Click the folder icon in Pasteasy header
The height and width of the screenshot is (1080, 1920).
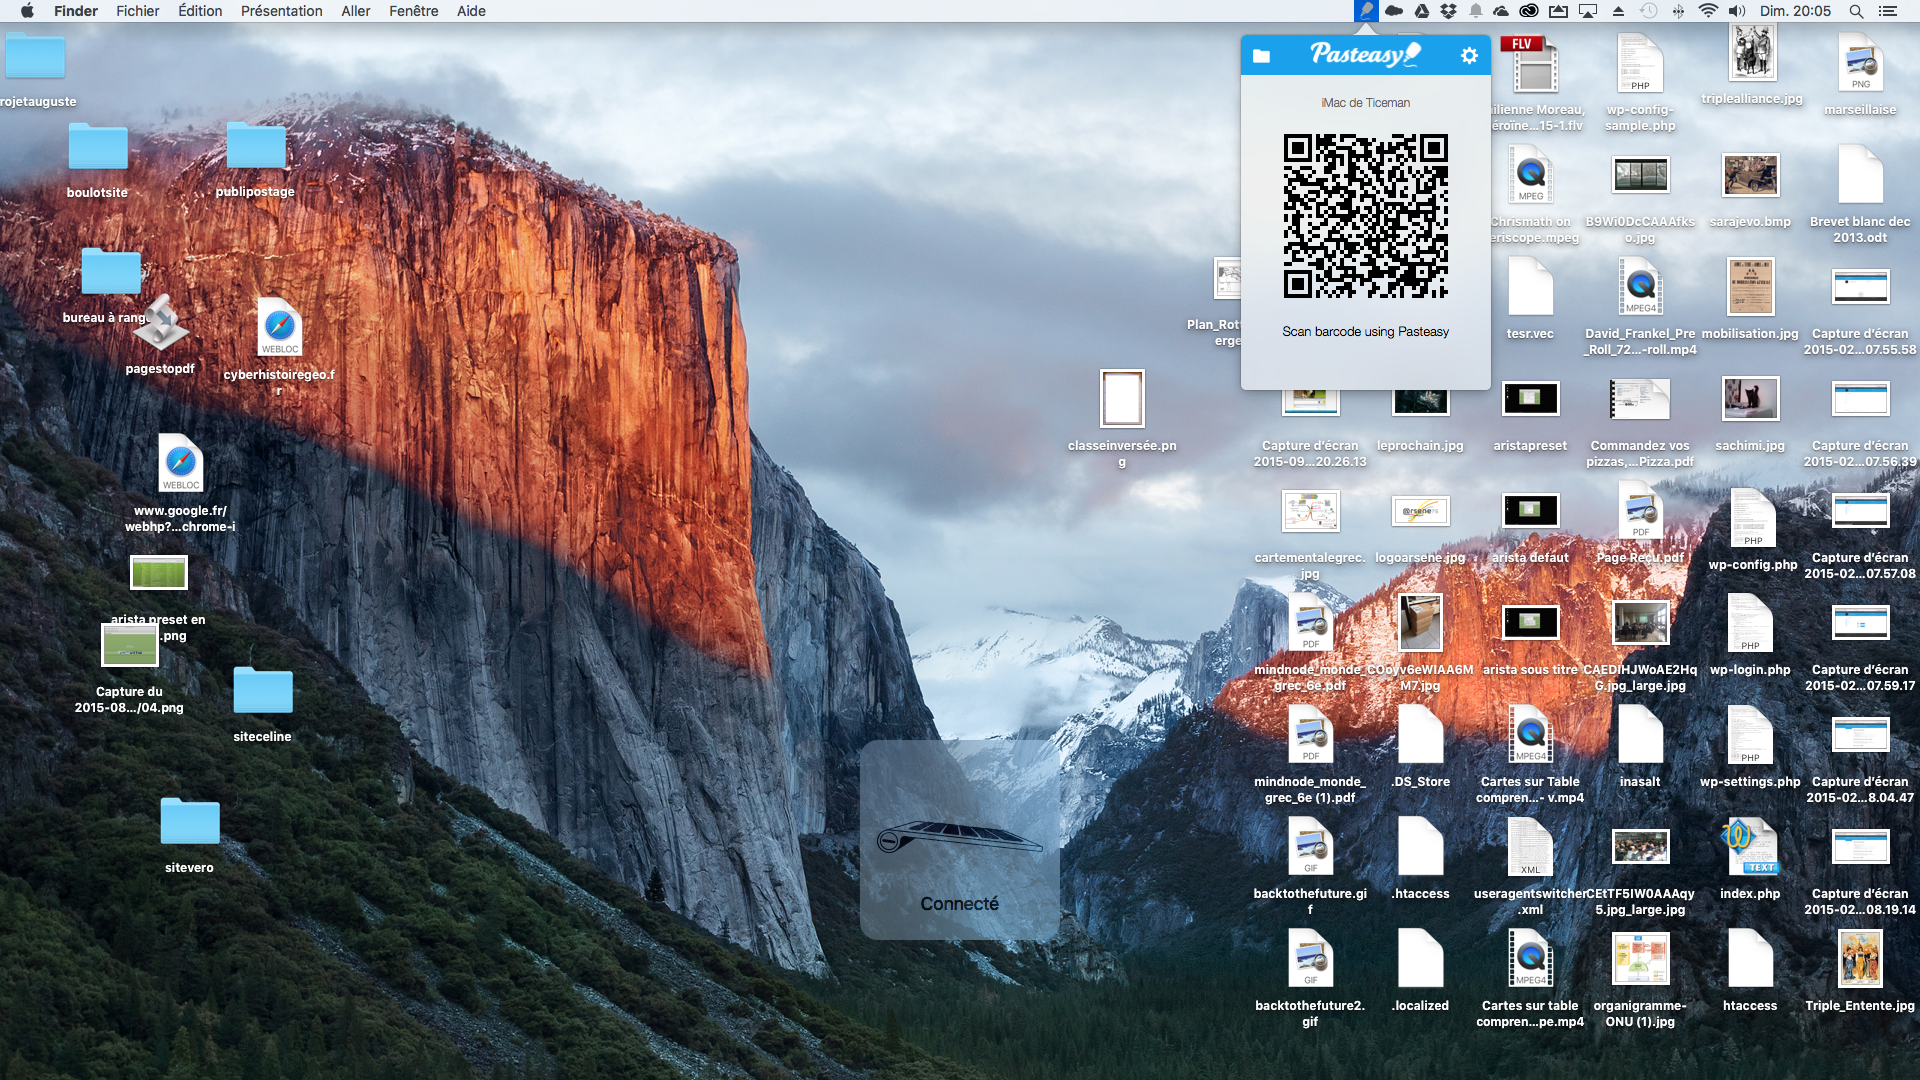click(1261, 56)
